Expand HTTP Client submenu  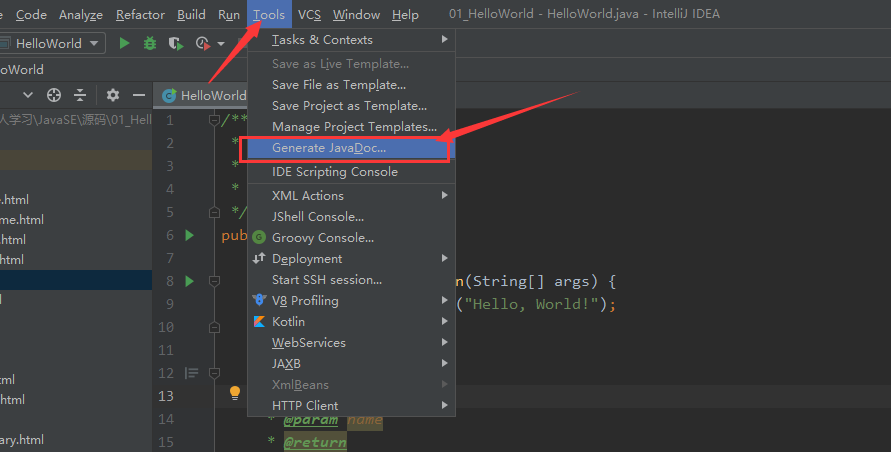(x=351, y=406)
